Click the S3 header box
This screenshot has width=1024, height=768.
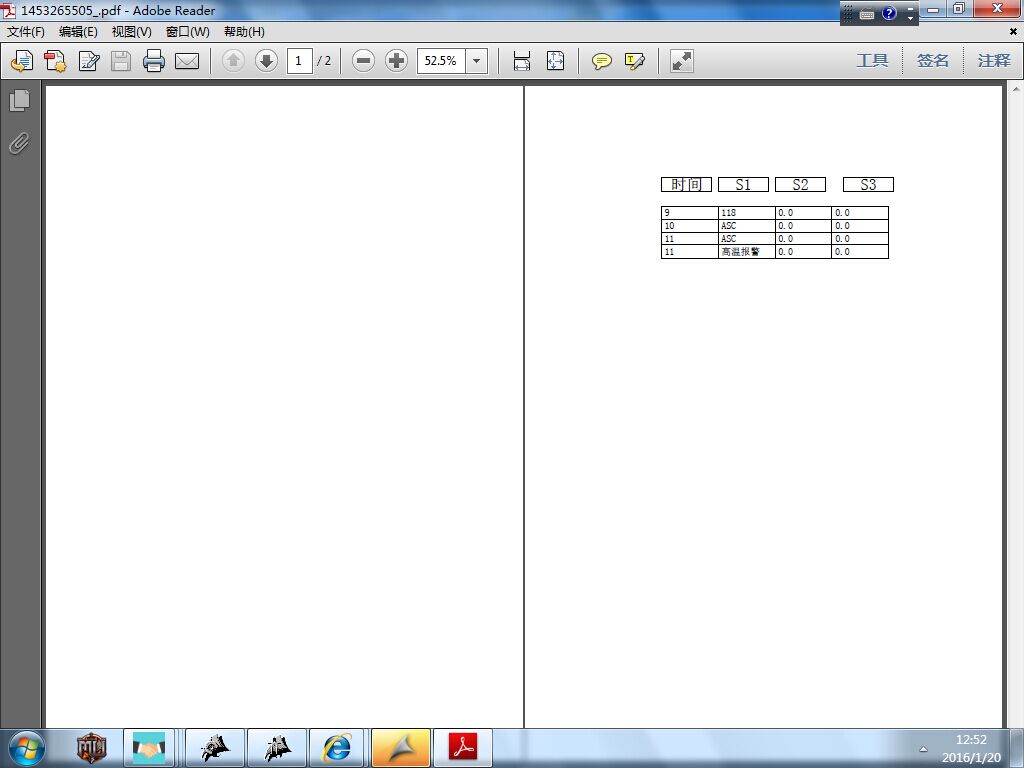pos(868,185)
